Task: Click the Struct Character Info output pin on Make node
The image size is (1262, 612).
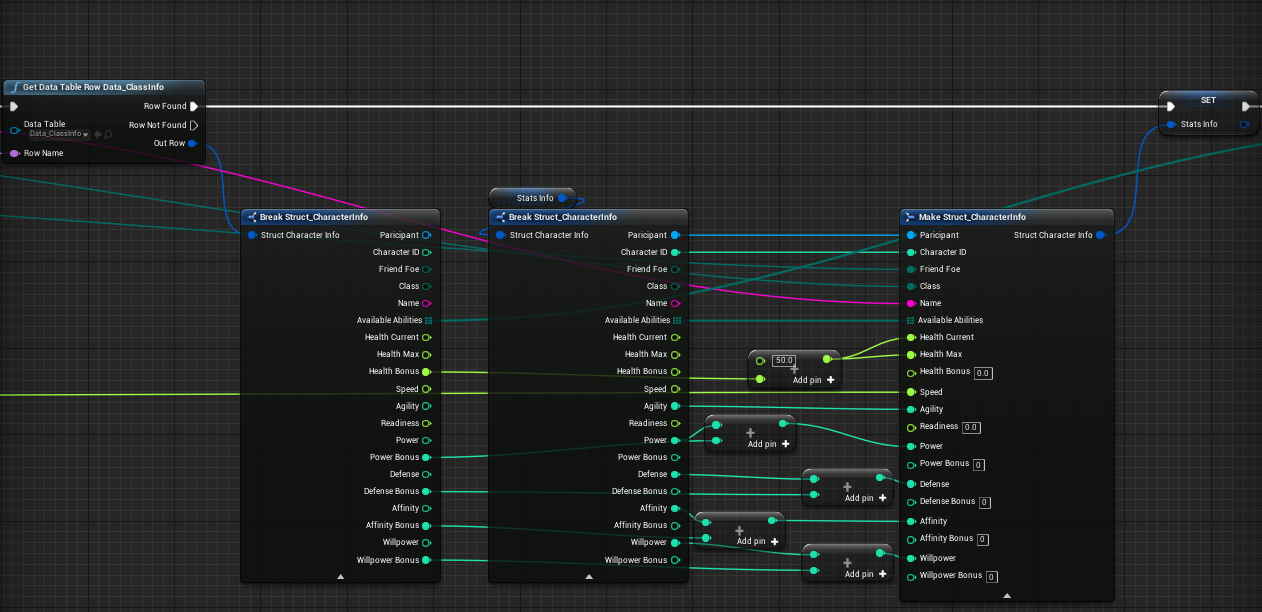Action: click(1101, 235)
